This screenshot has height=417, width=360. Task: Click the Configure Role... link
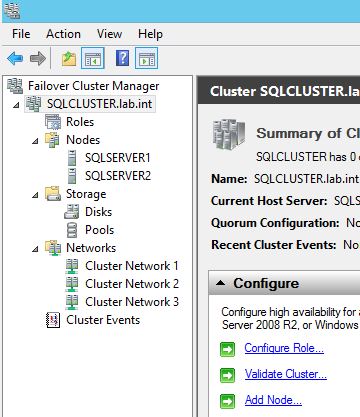click(x=284, y=348)
